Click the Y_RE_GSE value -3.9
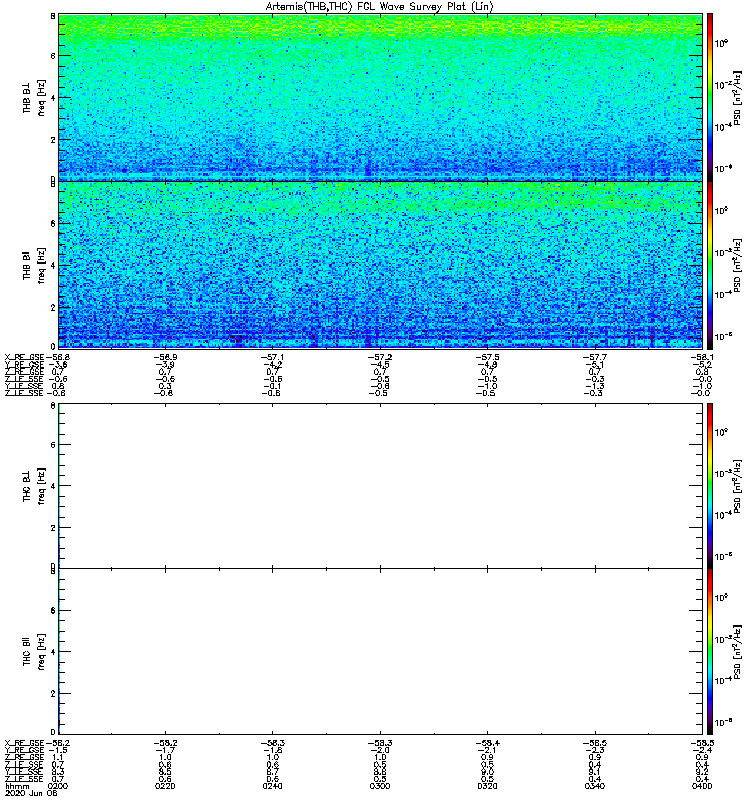The width and height of the screenshot is (750, 800). 165,365
